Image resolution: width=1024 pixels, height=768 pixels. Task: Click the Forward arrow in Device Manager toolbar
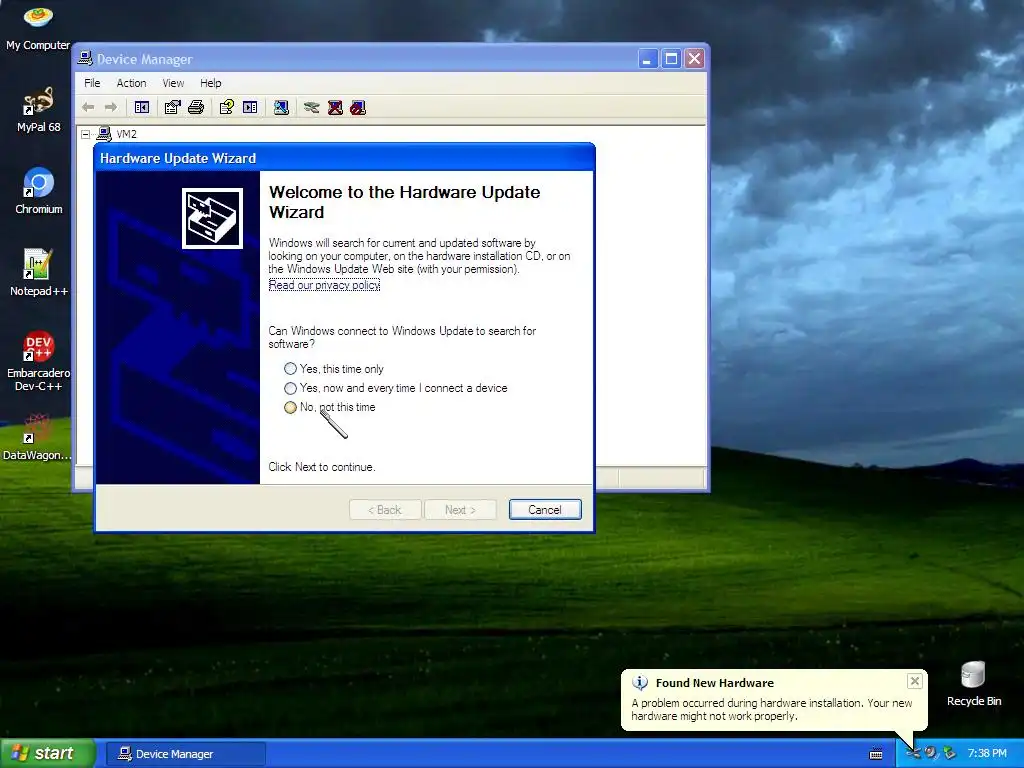(x=111, y=107)
